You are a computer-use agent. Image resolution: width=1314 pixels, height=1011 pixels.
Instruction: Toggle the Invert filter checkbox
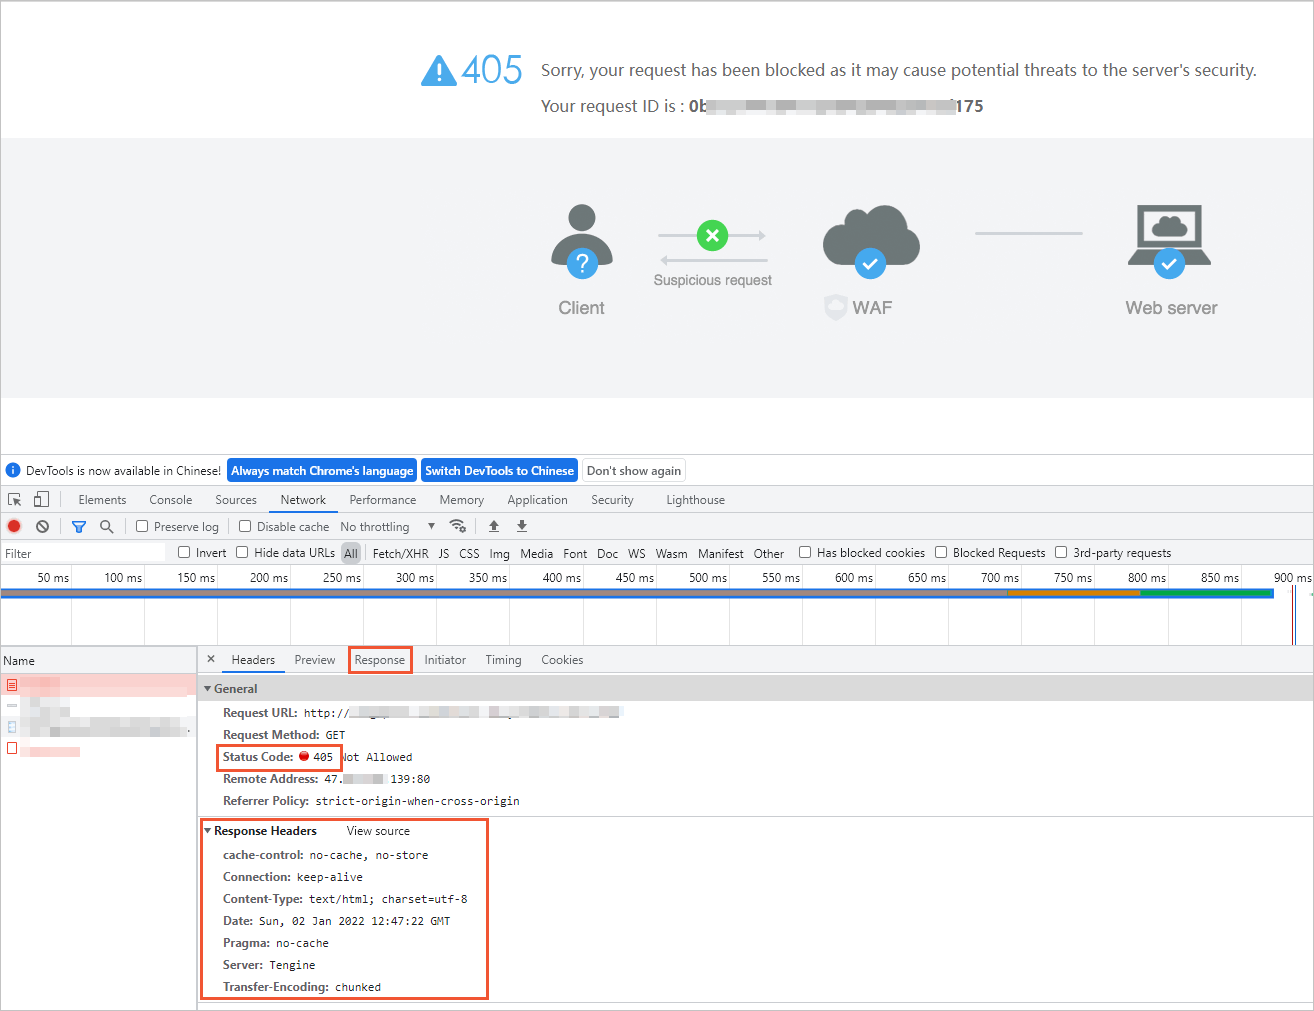[x=184, y=552]
